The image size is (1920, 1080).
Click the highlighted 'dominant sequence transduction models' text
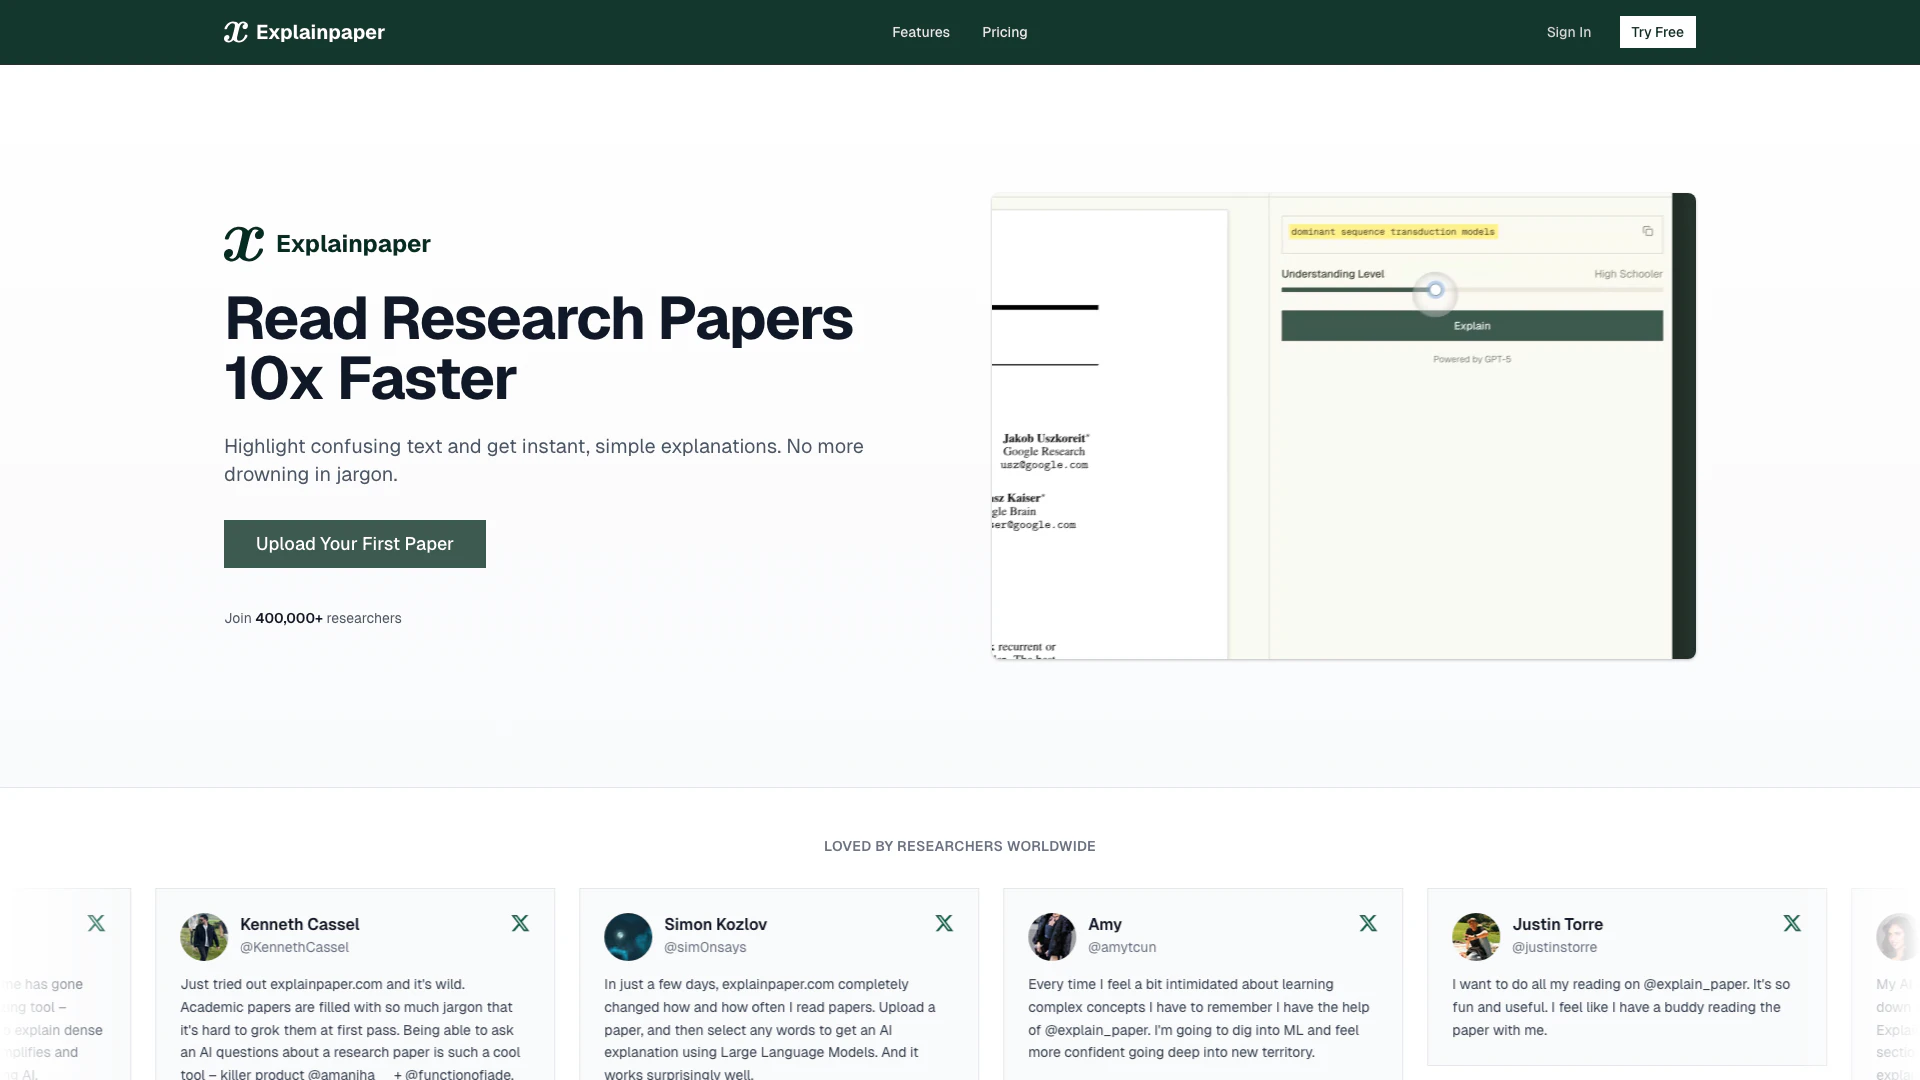click(x=1392, y=232)
